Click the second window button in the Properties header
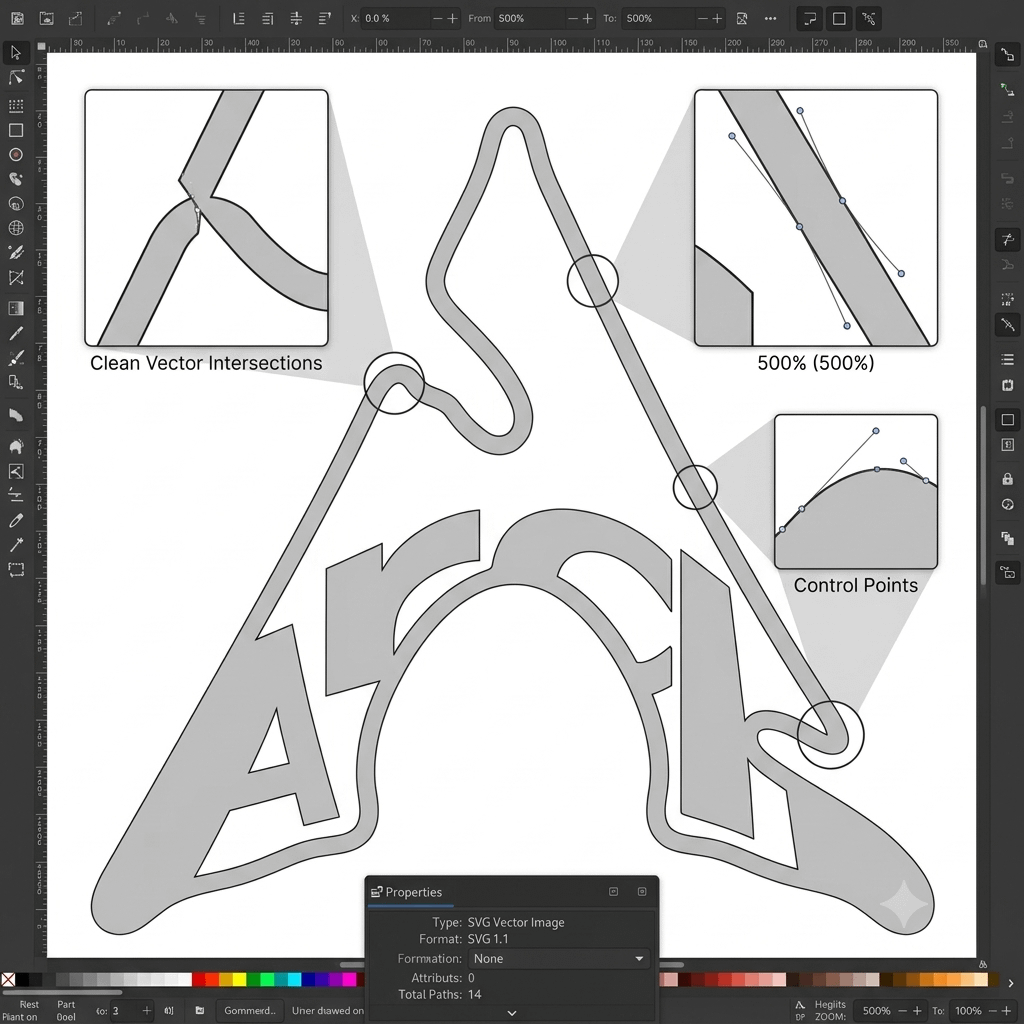The image size is (1024, 1024). (642, 891)
